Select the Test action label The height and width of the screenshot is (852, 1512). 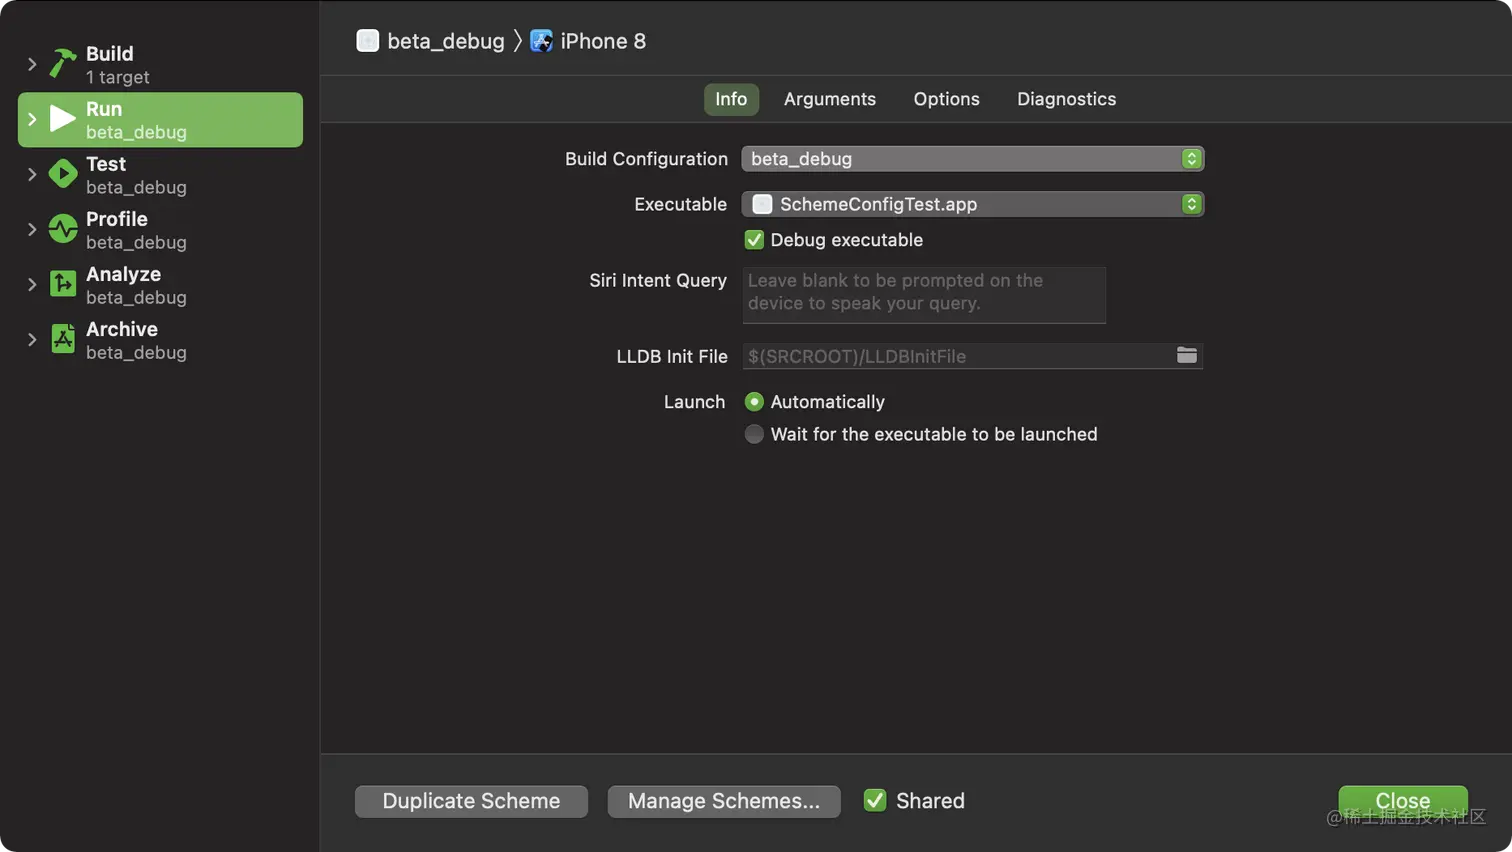106,164
